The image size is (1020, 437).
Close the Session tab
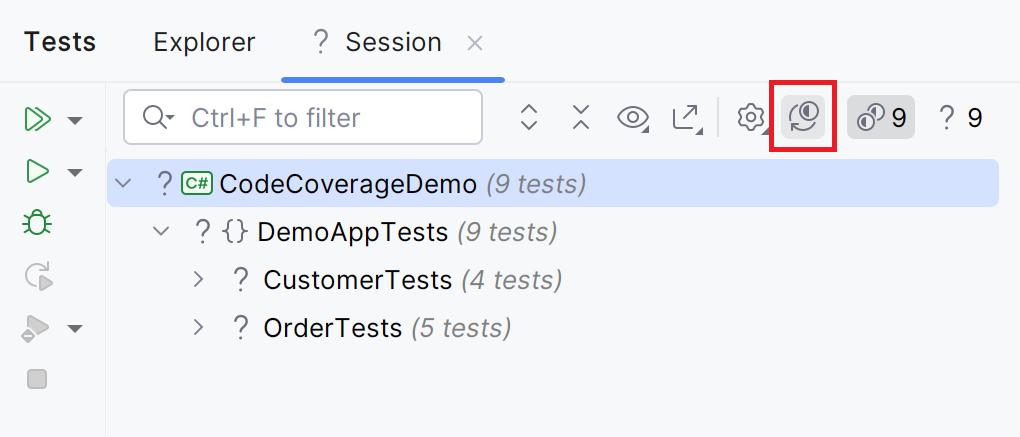pyautogui.click(x=475, y=43)
